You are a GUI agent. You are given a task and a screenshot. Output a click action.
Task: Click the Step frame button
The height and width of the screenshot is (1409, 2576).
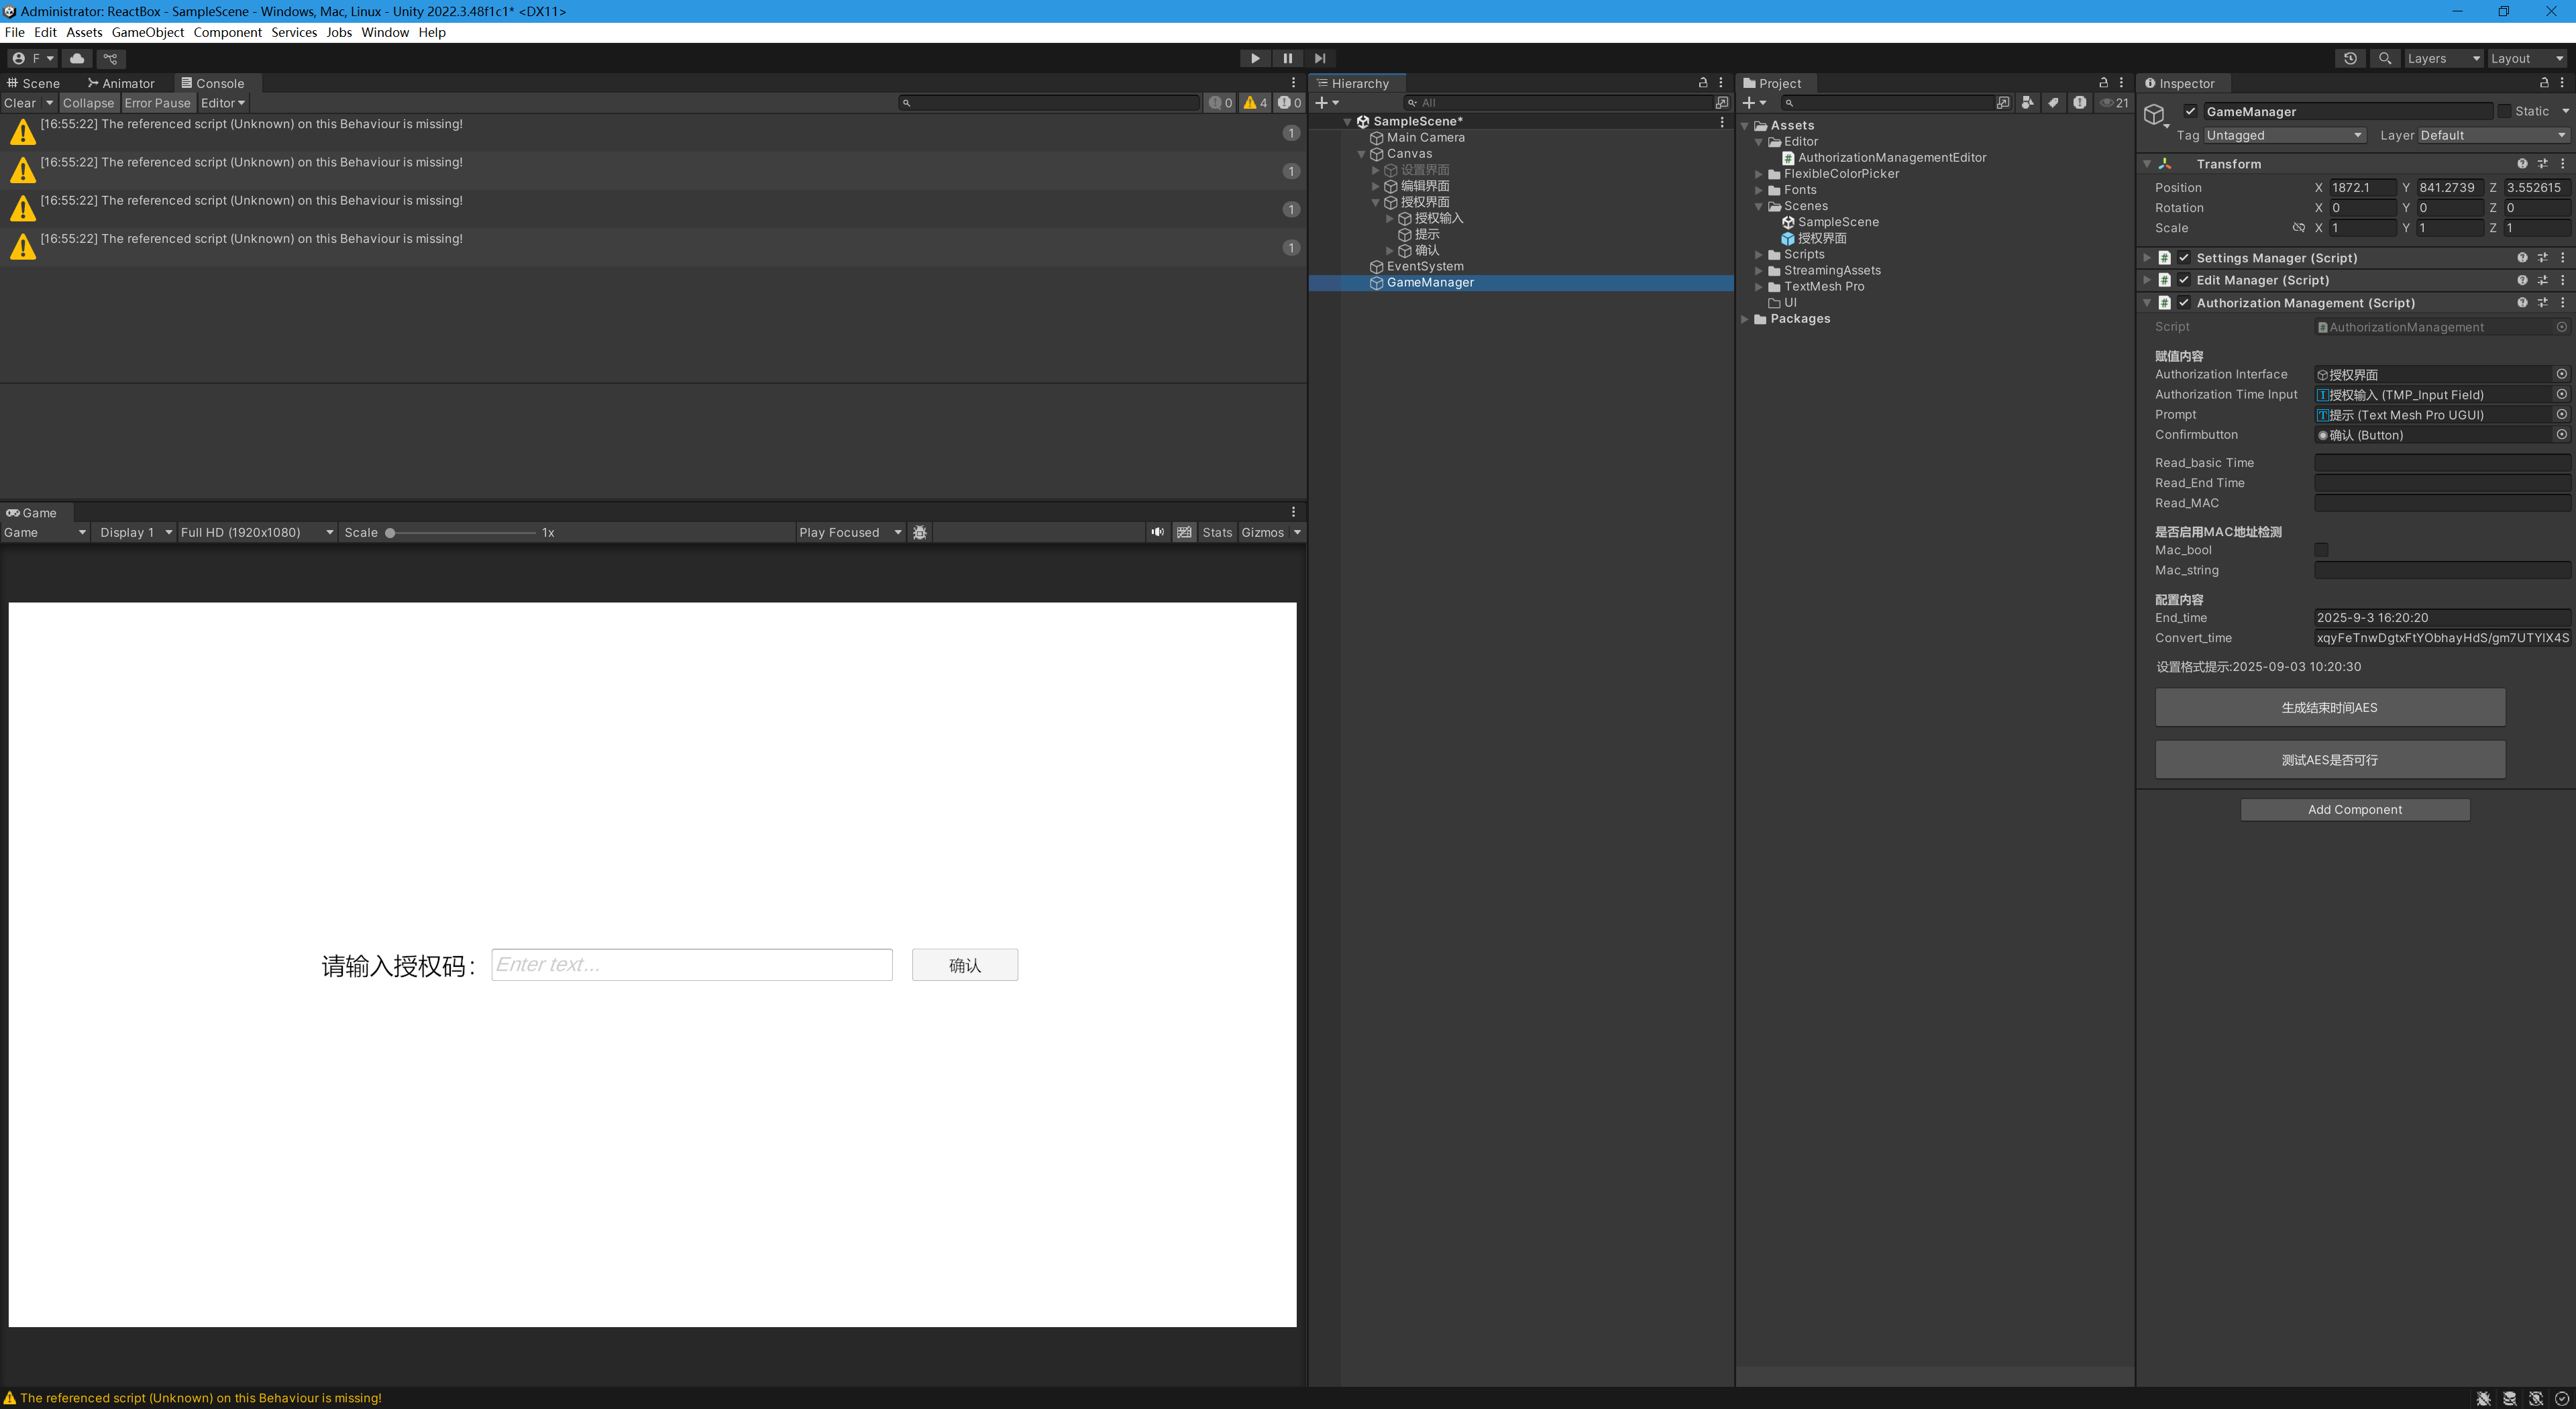(x=1320, y=58)
